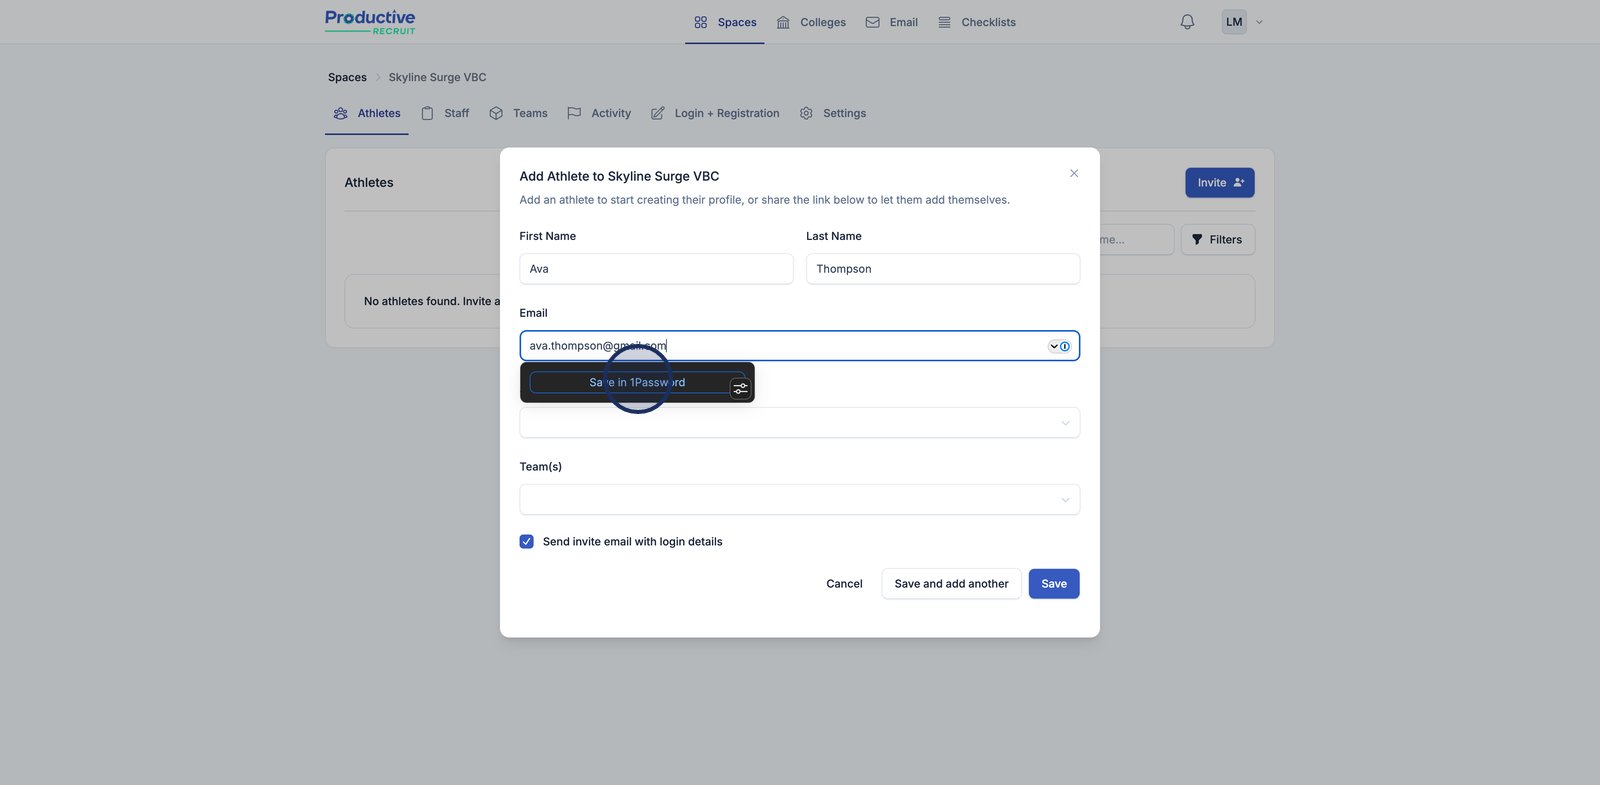Expand the user account chevron
This screenshot has width=1600, height=785.
click(1259, 22)
